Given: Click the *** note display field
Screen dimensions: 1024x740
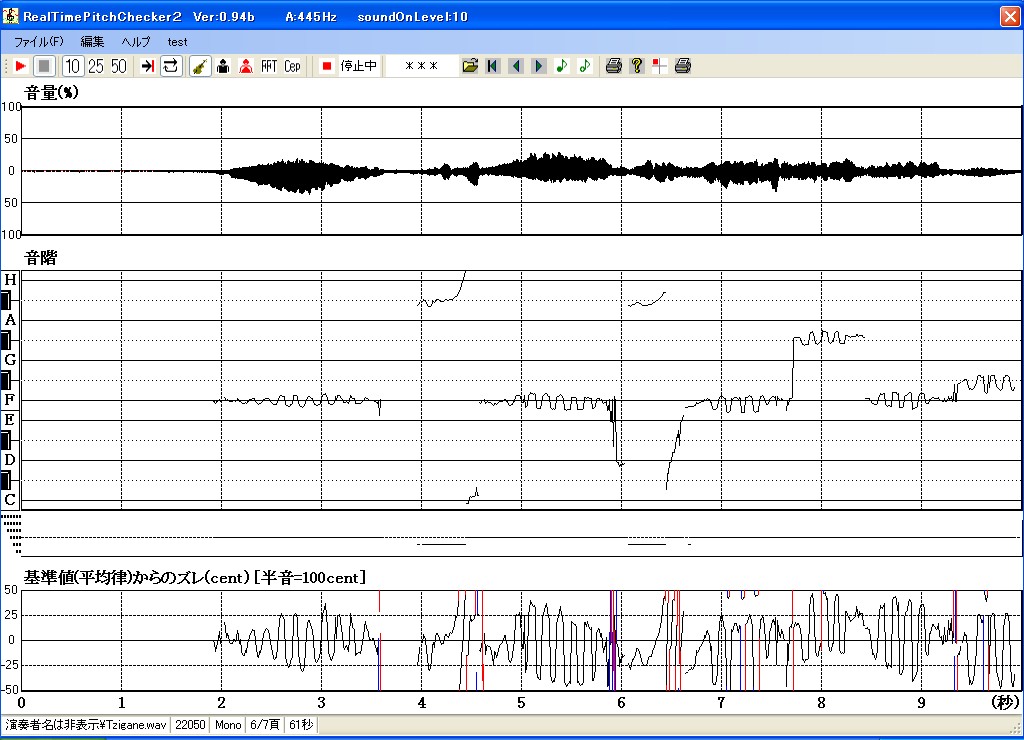Looking at the screenshot, I should [422, 66].
